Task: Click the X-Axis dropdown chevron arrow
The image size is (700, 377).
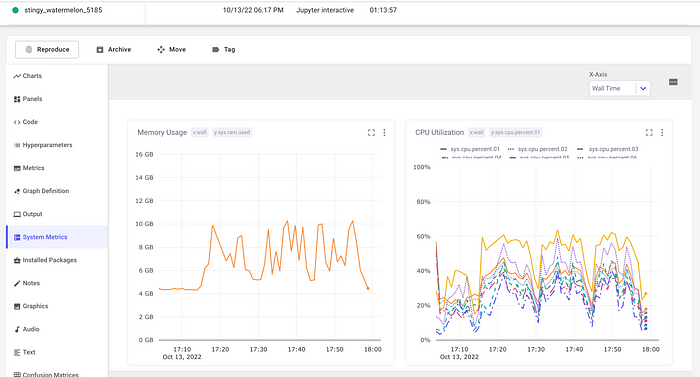Action: (643, 88)
